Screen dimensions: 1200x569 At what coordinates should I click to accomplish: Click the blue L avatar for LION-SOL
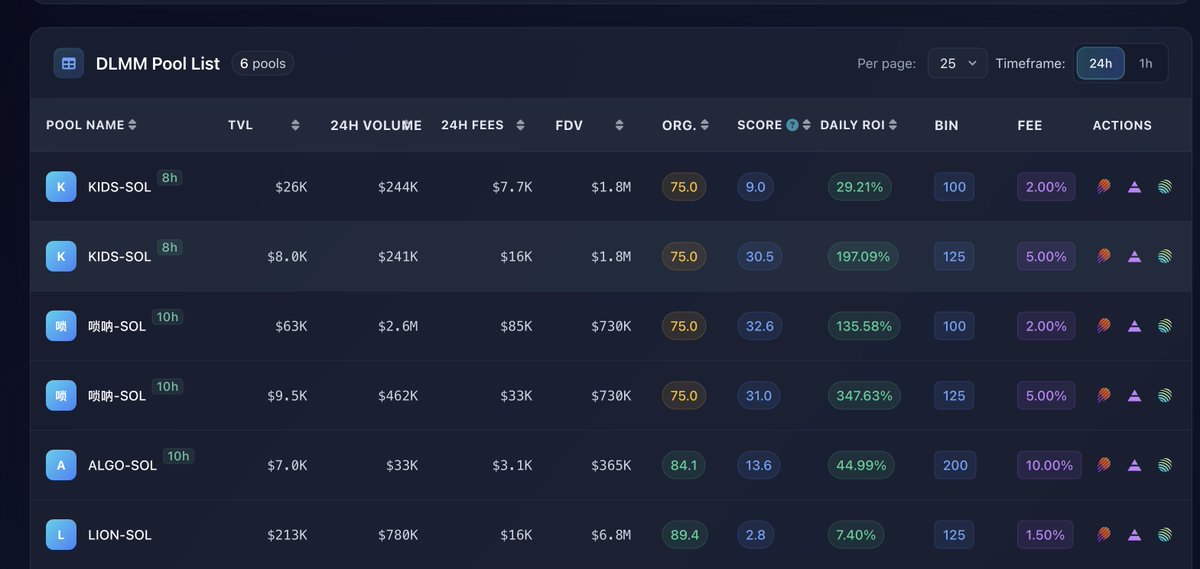coord(61,535)
